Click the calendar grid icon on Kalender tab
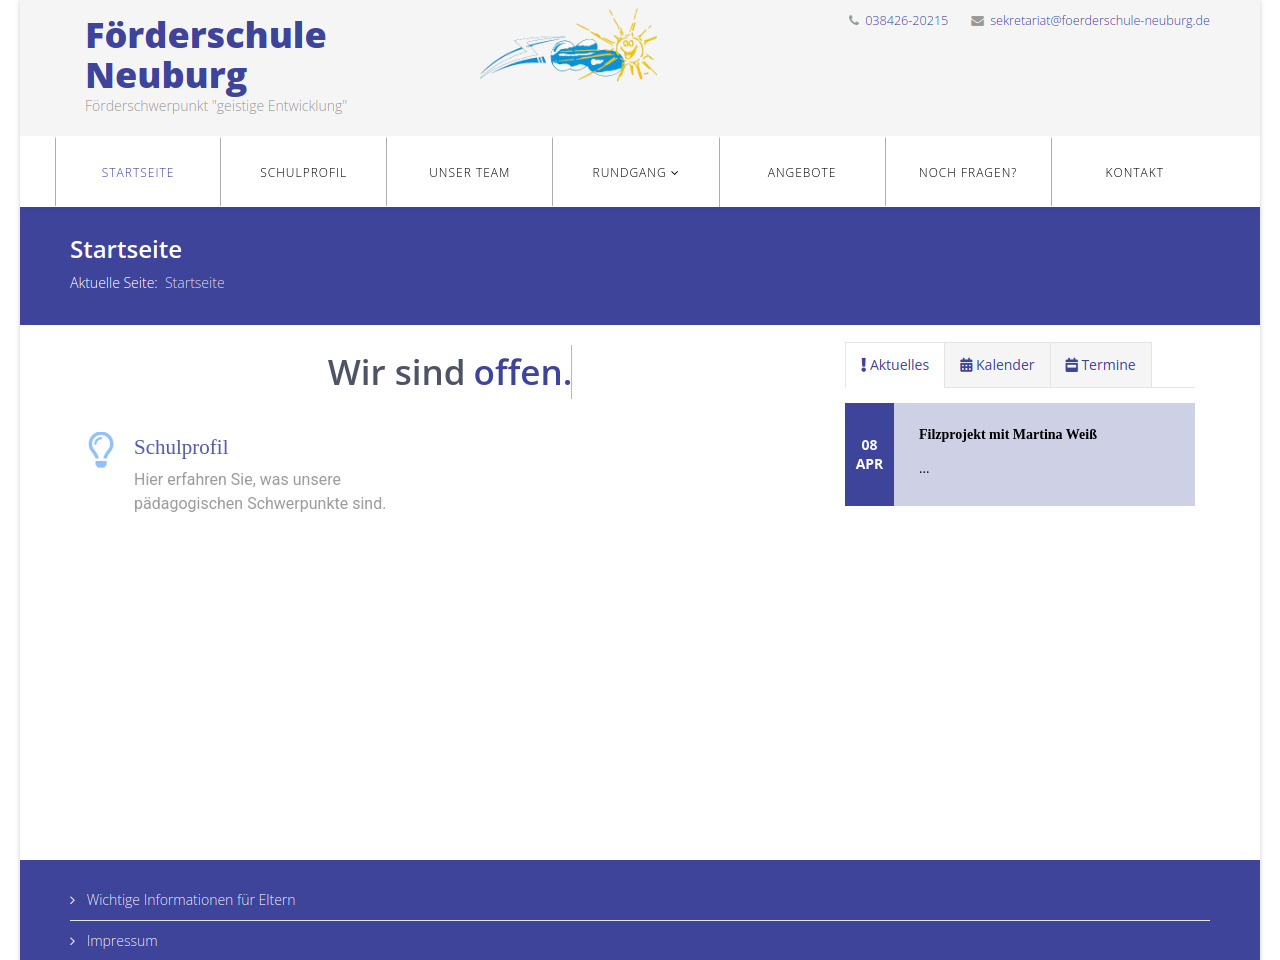The width and height of the screenshot is (1280, 960). pyautogui.click(x=966, y=366)
